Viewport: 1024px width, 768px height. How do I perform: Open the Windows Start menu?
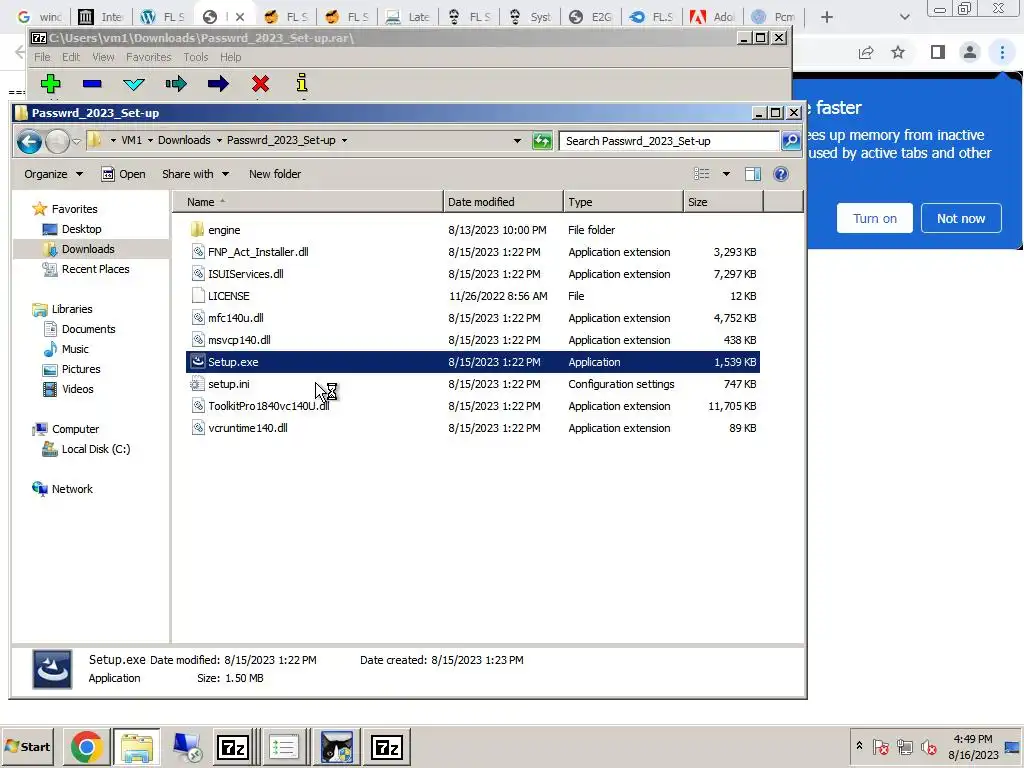[27, 746]
